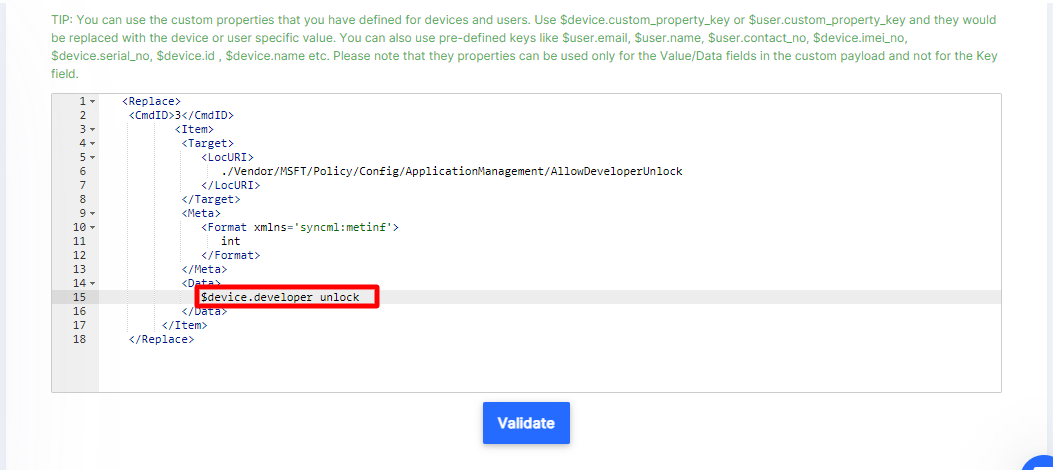The image size is (1053, 470).
Task: Collapse the LocURI block fold arrow on line 5
Action: coord(92,157)
